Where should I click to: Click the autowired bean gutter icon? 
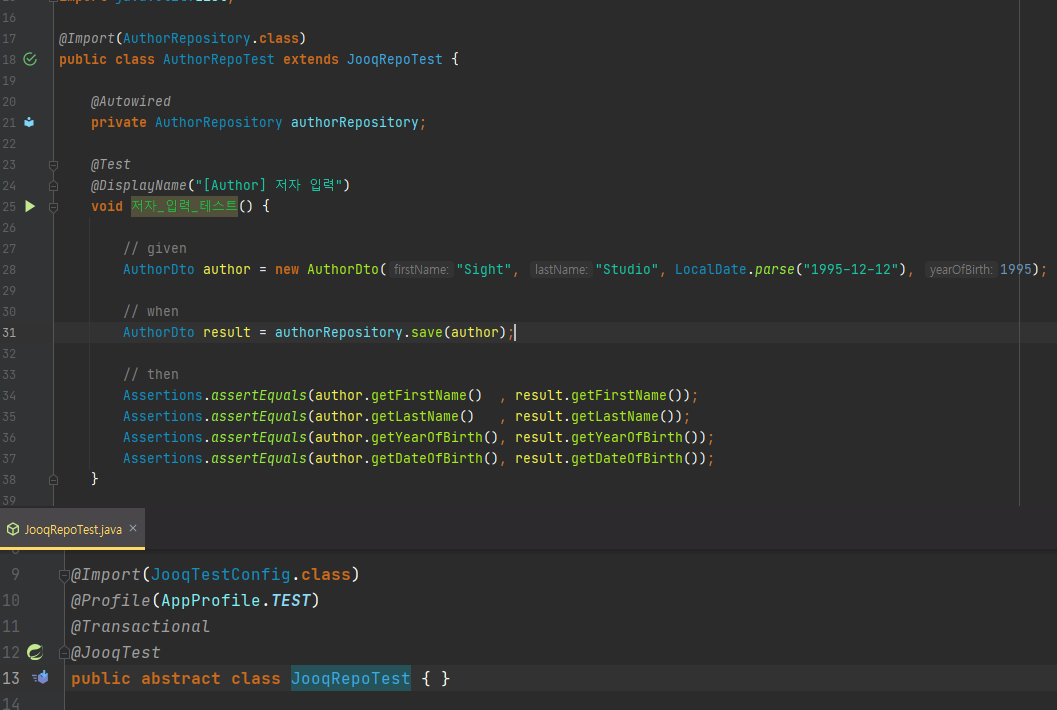(x=29, y=122)
